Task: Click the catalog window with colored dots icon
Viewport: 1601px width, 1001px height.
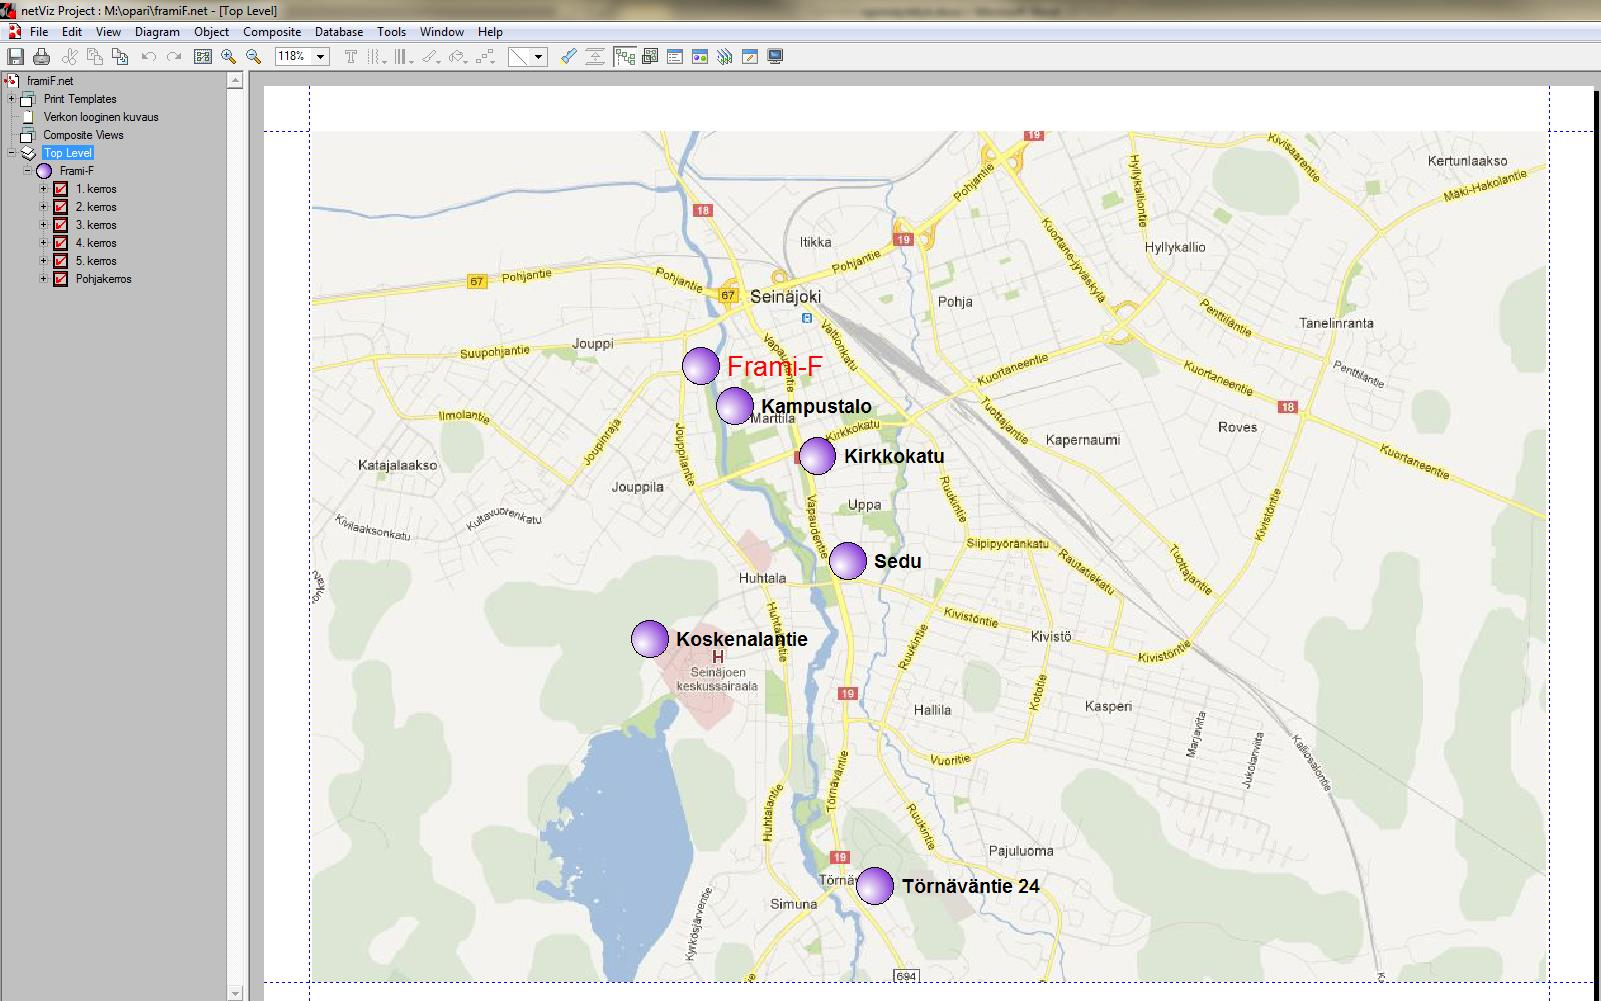Action: point(700,57)
